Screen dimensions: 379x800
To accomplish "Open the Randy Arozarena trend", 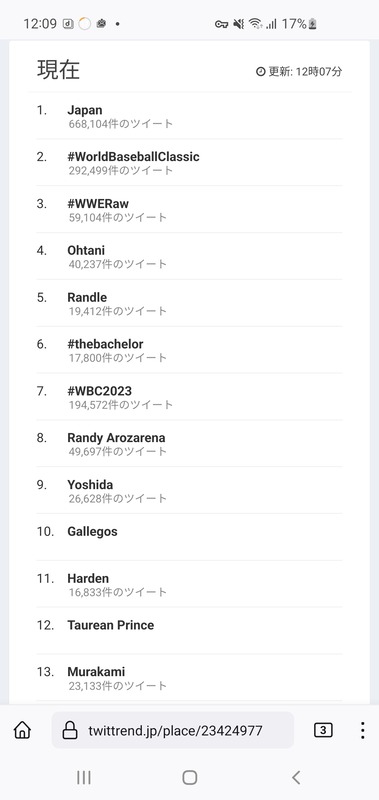I will tap(116, 438).
